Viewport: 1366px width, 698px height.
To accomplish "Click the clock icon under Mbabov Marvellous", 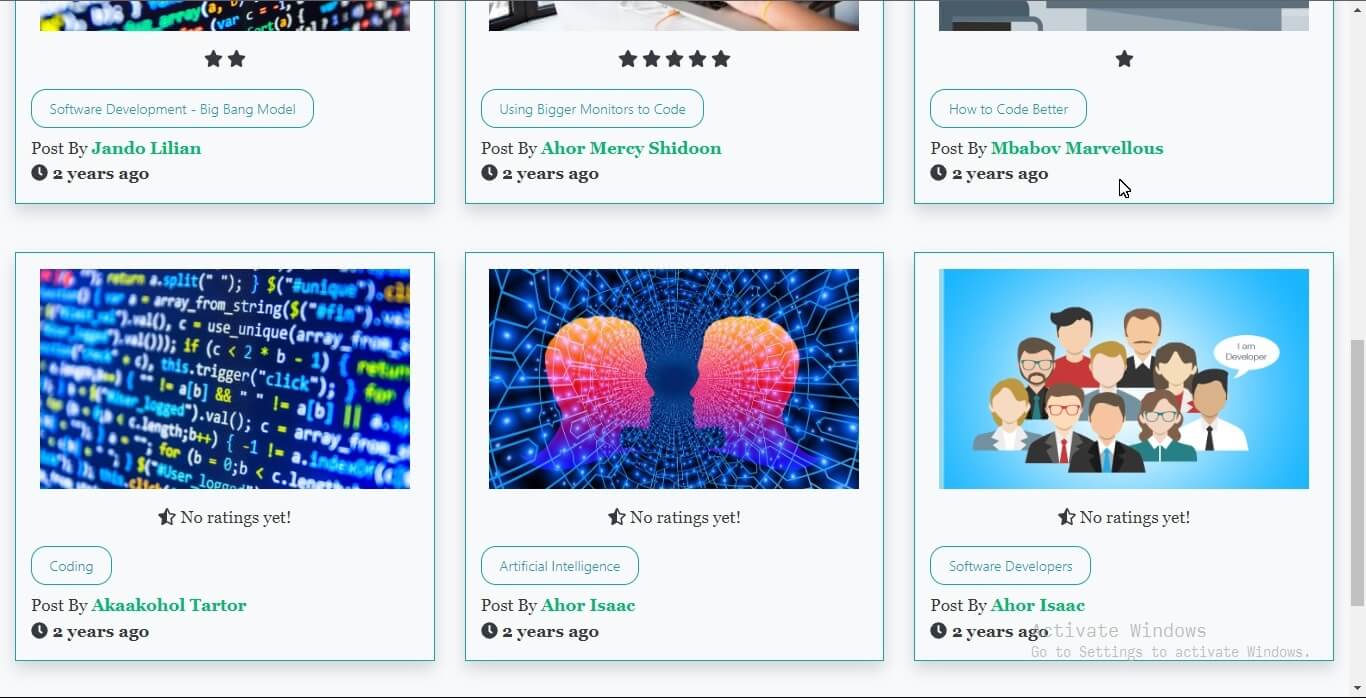I will [x=938, y=173].
